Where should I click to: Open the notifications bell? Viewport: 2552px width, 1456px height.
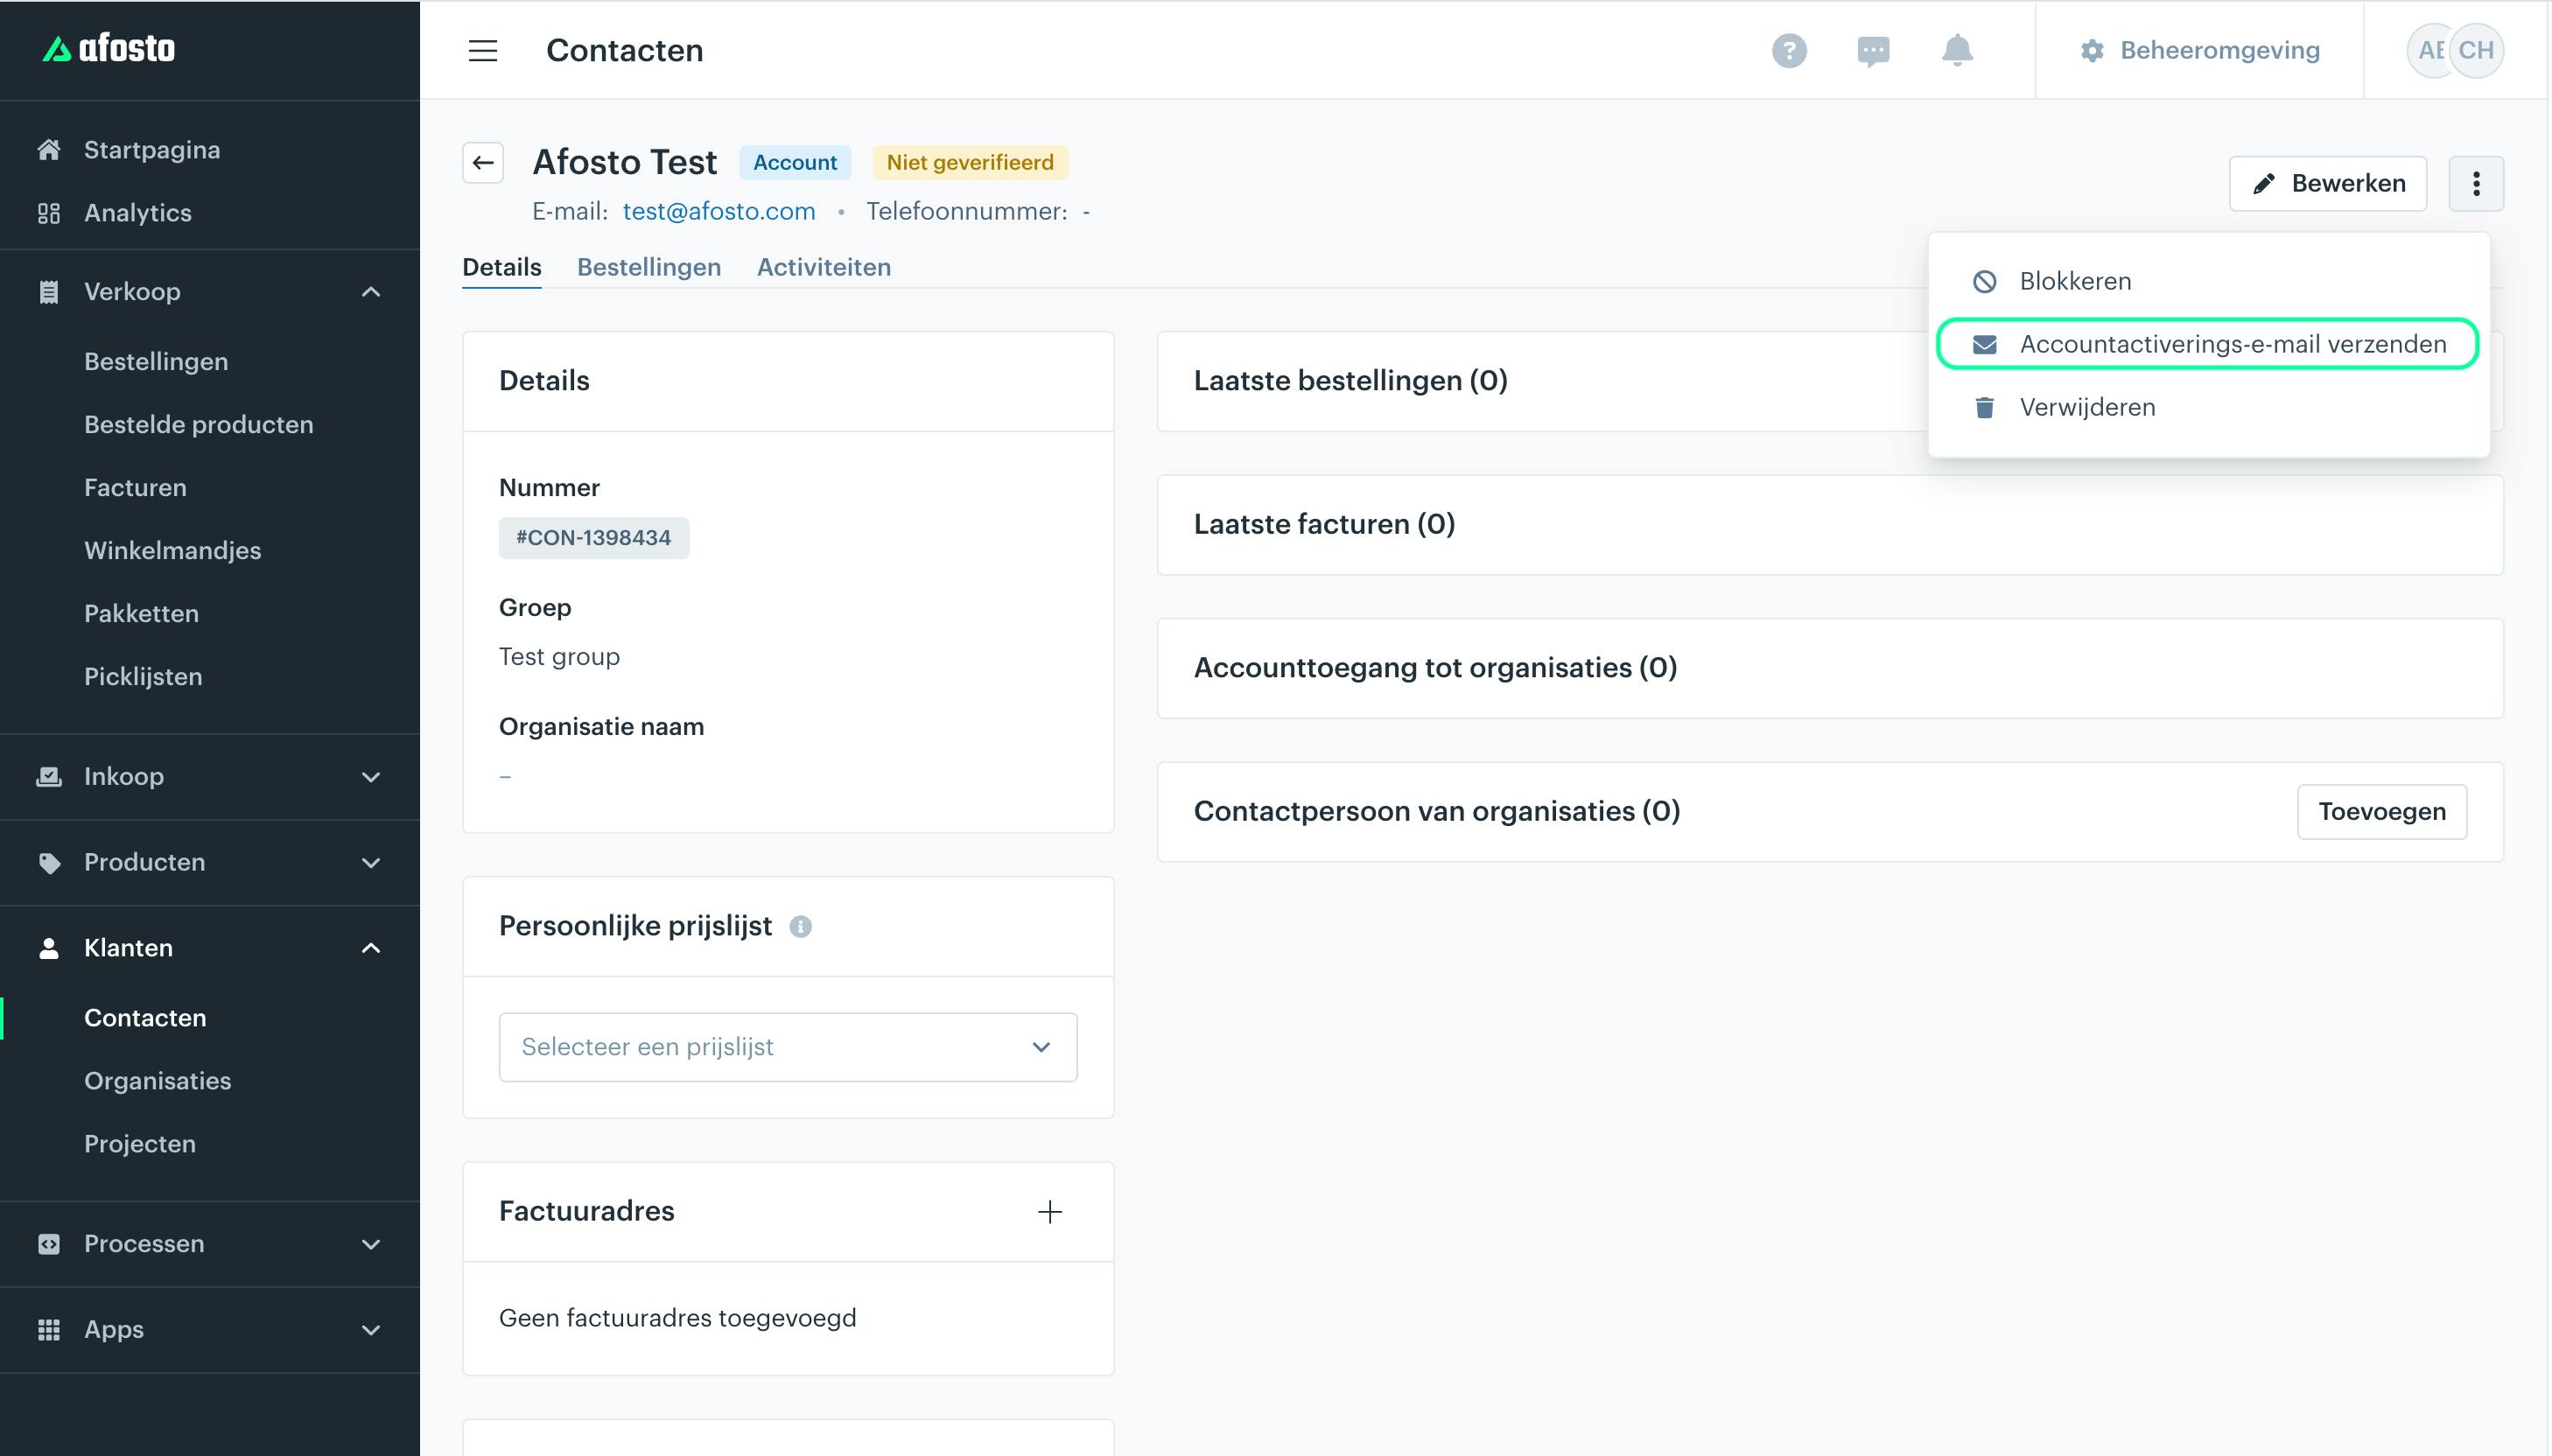(1957, 50)
